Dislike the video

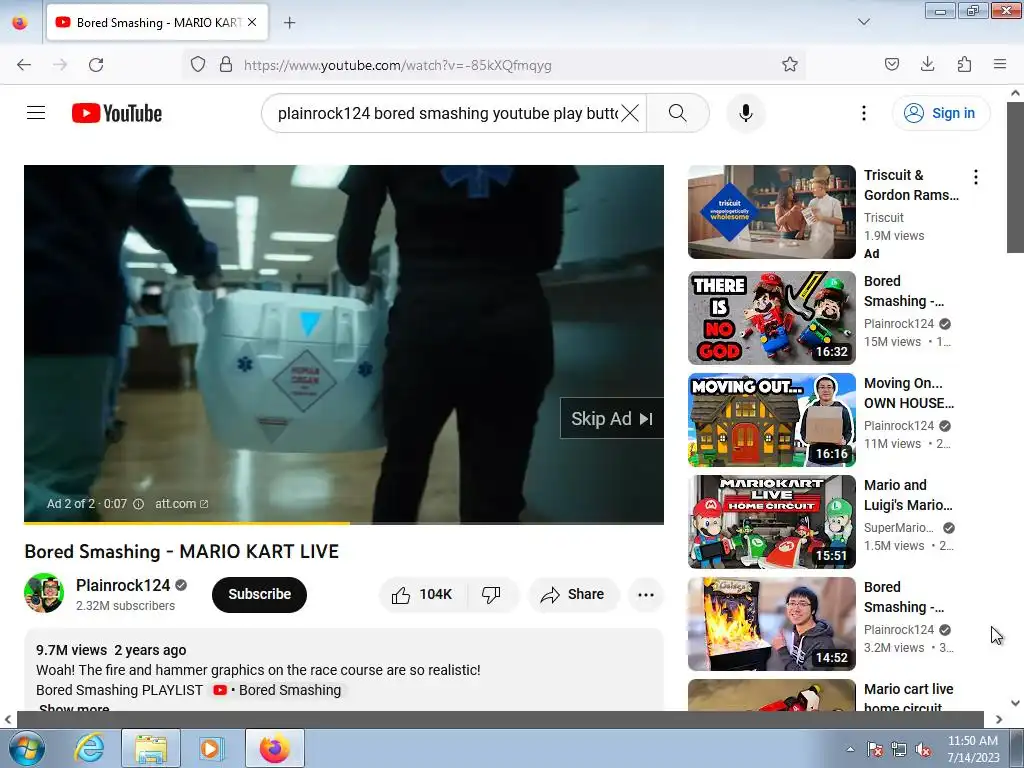tap(491, 594)
